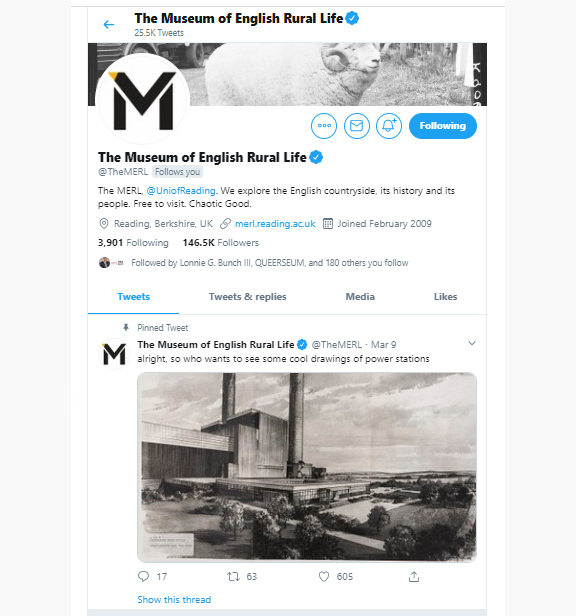Click Show this thread
Screen dimensions: 576x616
click(174, 600)
